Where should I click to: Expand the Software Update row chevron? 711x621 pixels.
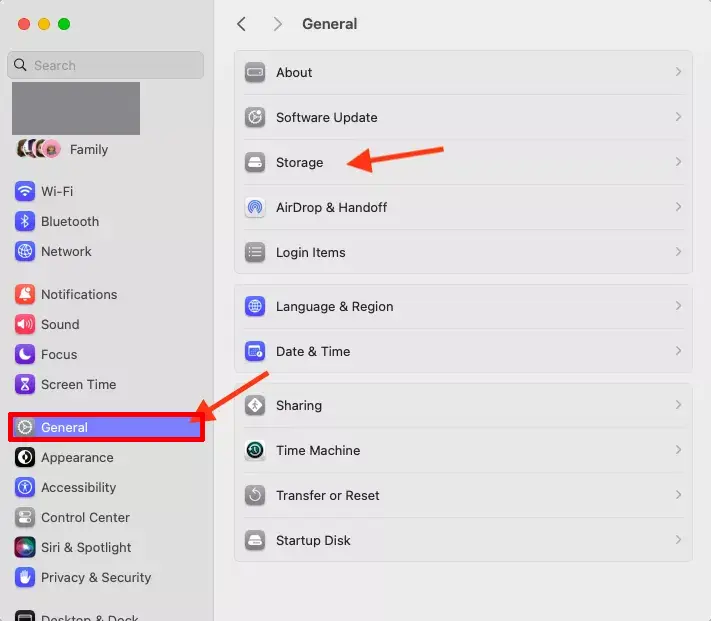pyautogui.click(x=678, y=116)
